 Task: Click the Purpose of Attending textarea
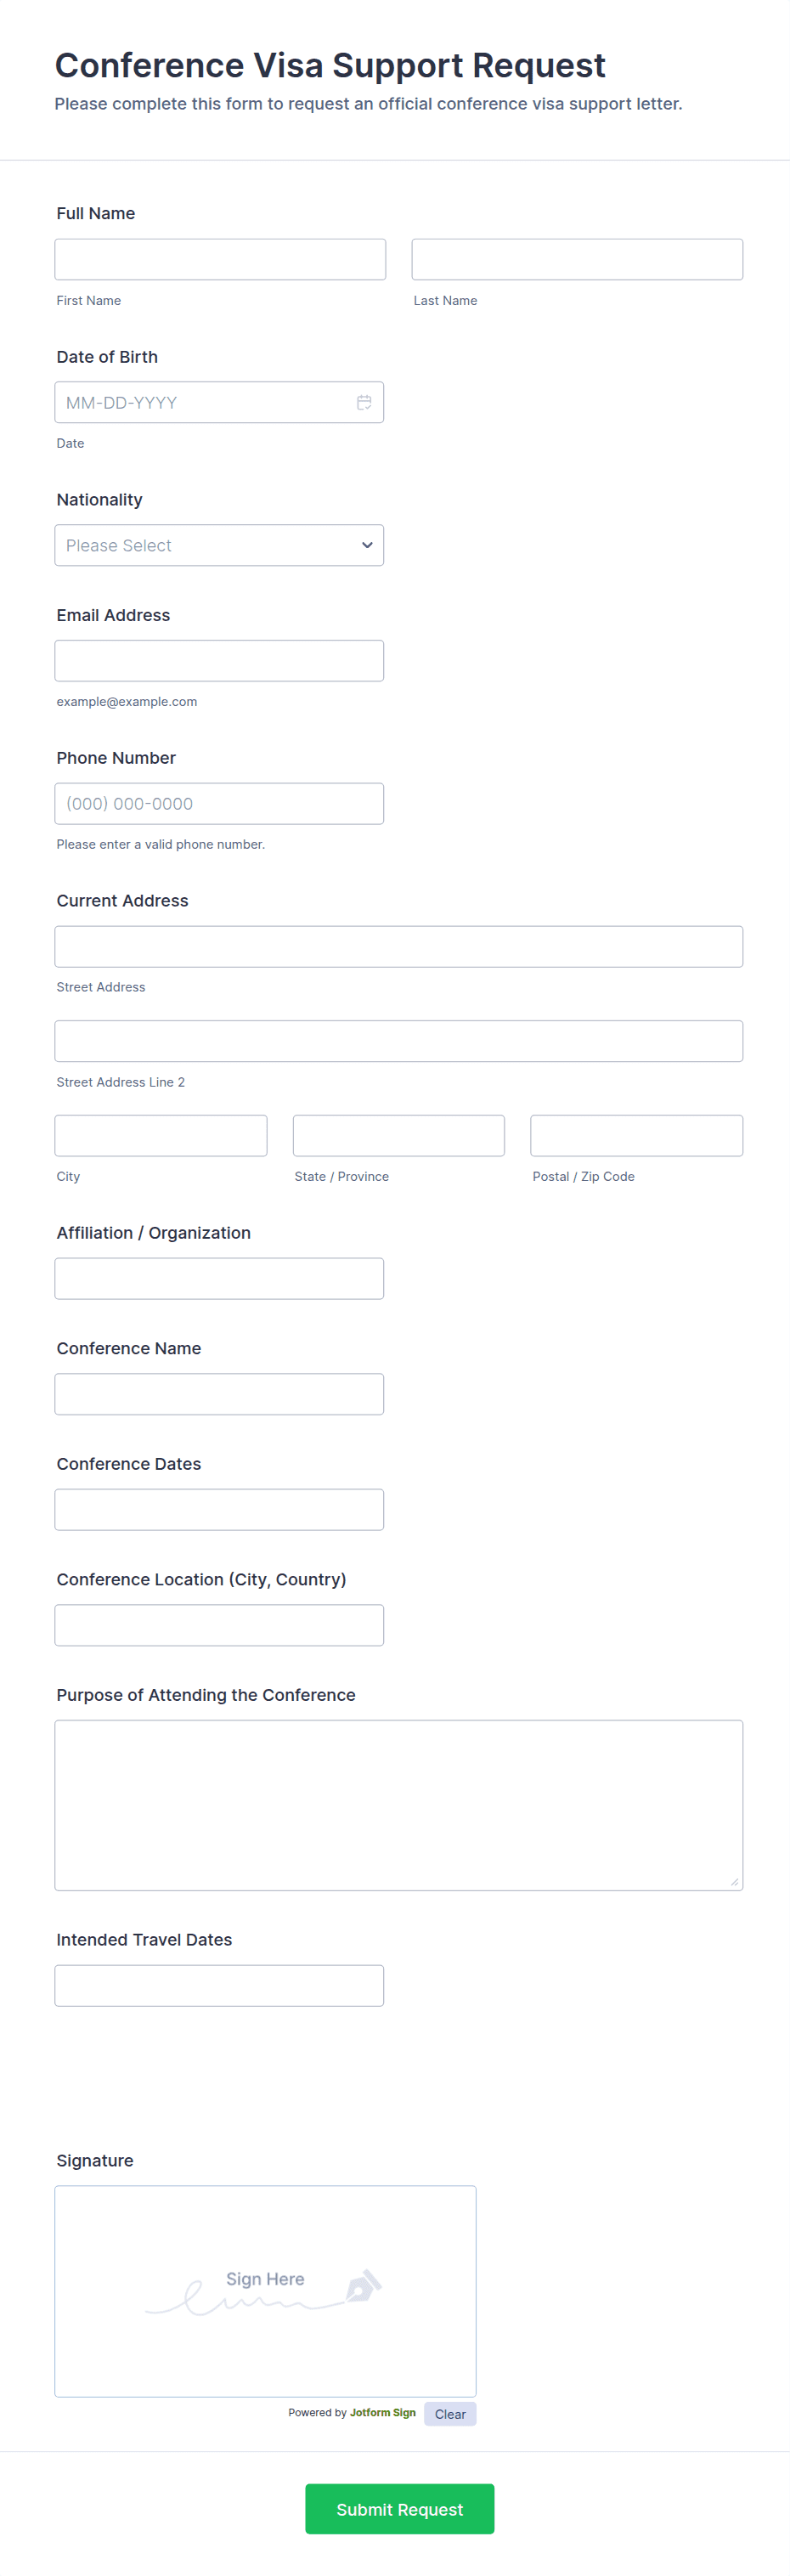(x=399, y=1806)
